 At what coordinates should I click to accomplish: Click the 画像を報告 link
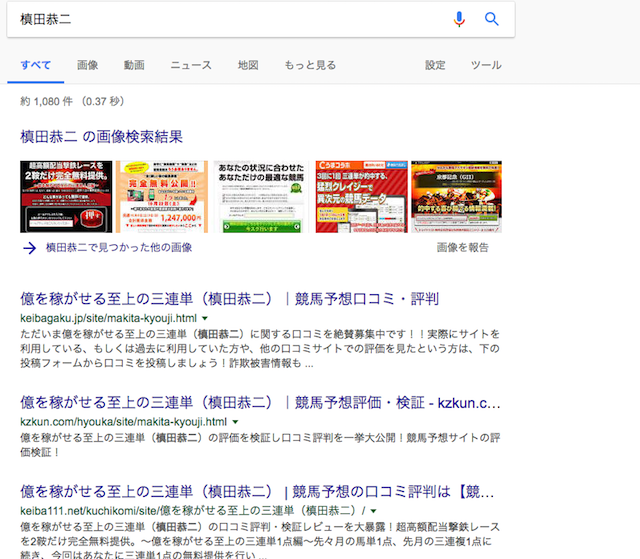click(462, 248)
